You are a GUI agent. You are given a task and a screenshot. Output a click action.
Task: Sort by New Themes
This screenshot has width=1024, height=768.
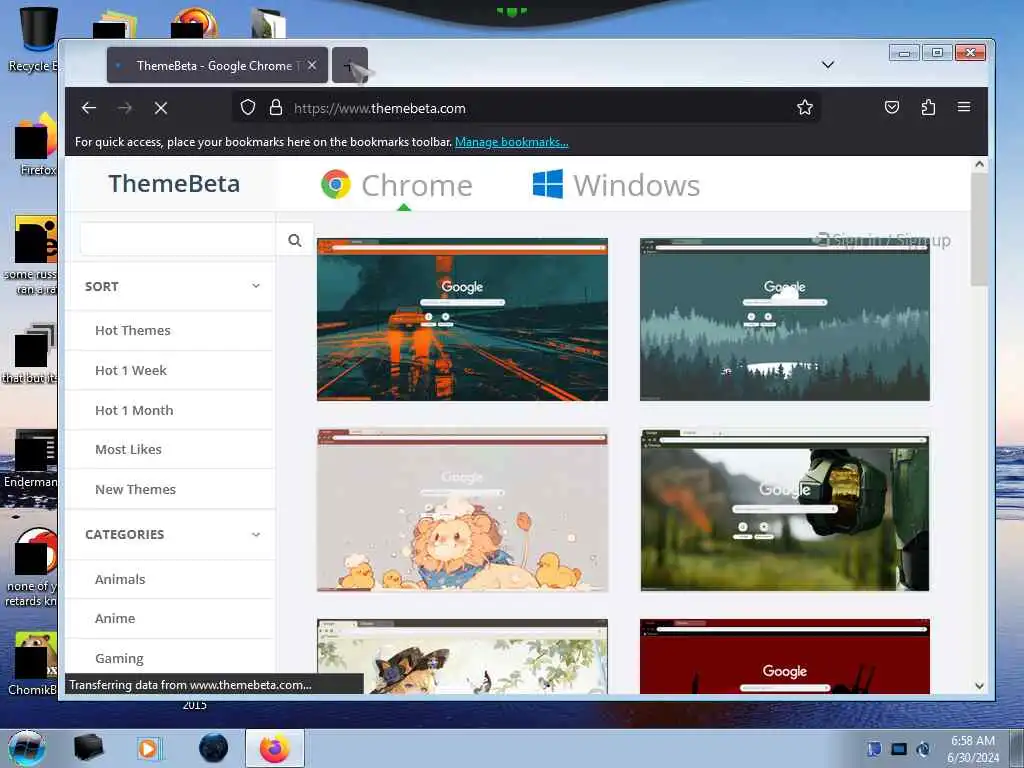click(x=135, y=489)
